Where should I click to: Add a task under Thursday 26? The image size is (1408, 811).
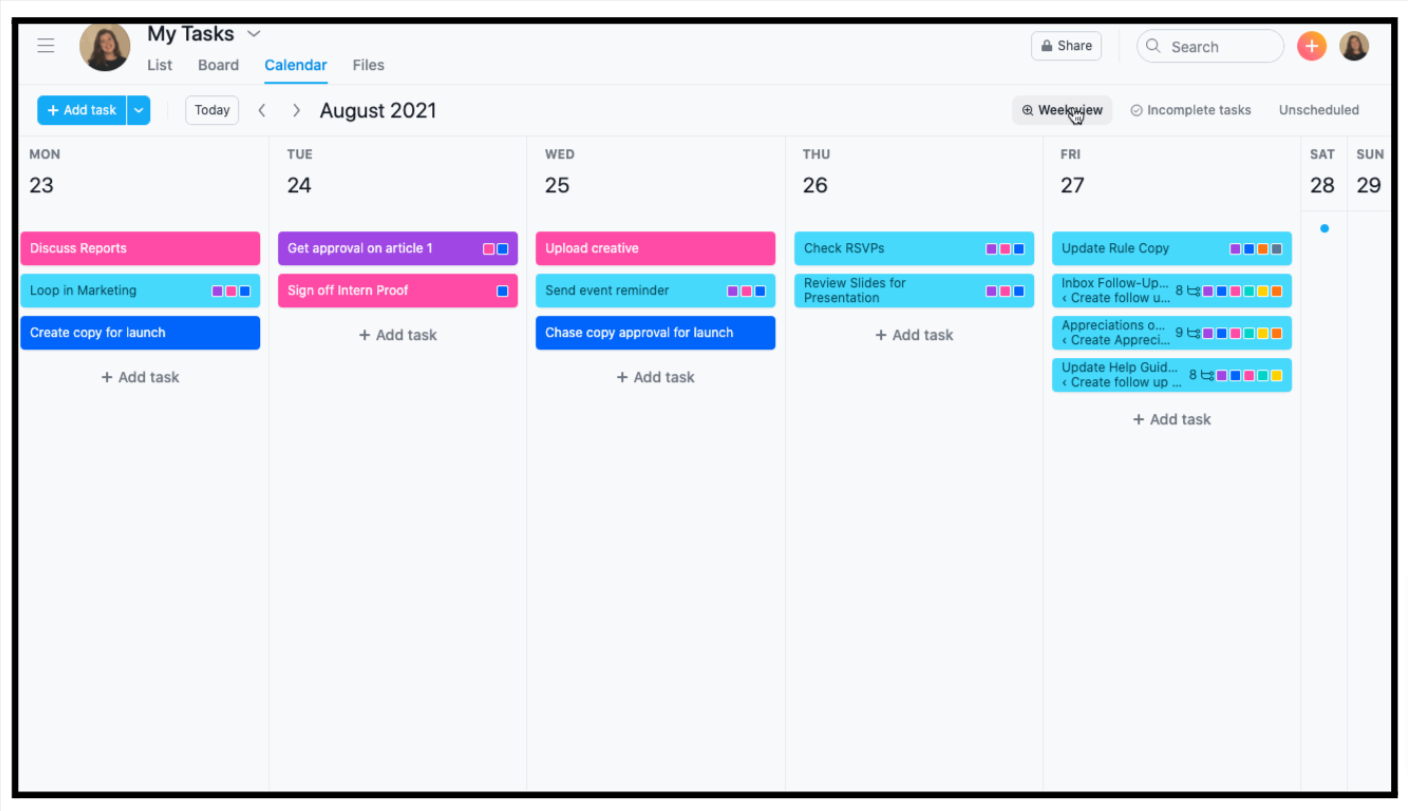pos(913,335)
